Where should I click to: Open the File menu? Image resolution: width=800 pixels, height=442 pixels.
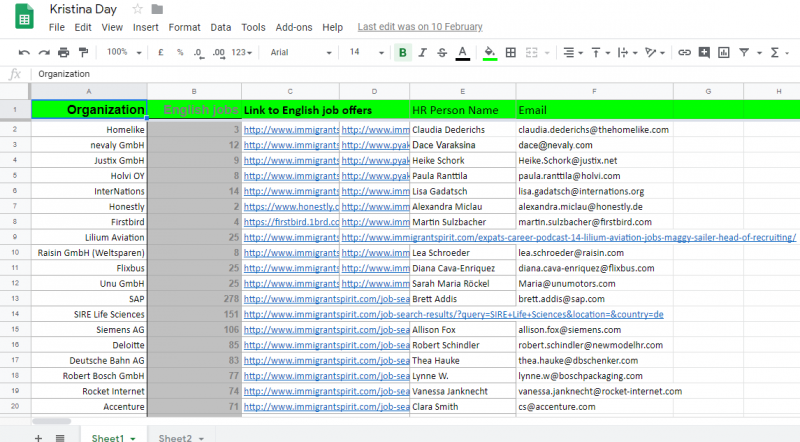coord(57,27)
